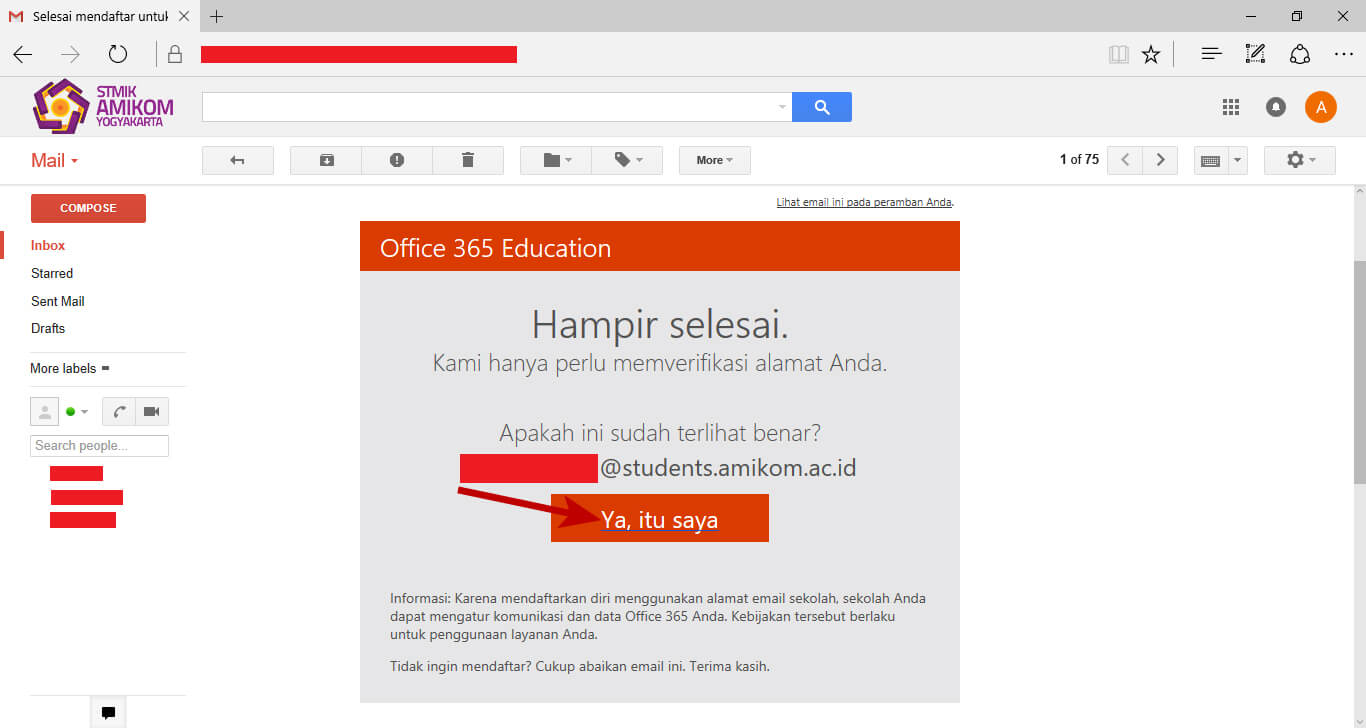Open the notifications bell
Image resolution: width=1366 pixels, height=728 pixels.
(1276, 107)
